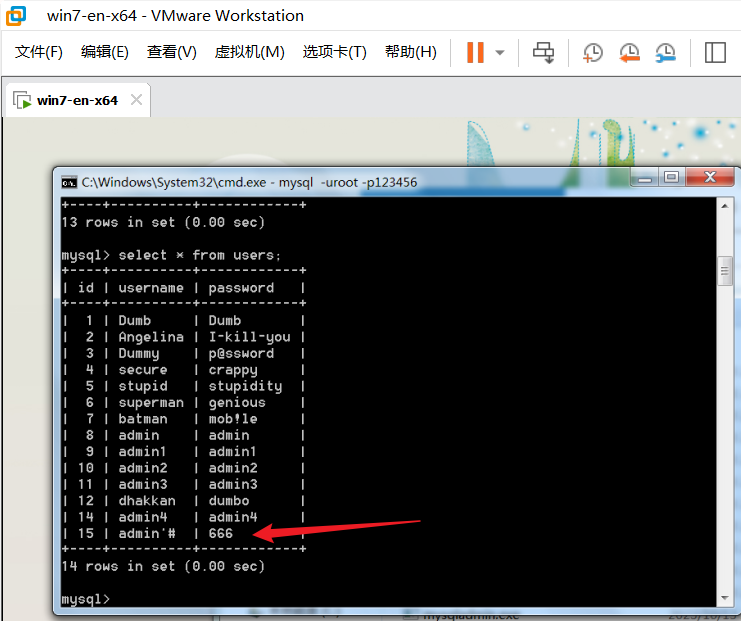Pause the virtual machine with the orange button

point(475,52)
